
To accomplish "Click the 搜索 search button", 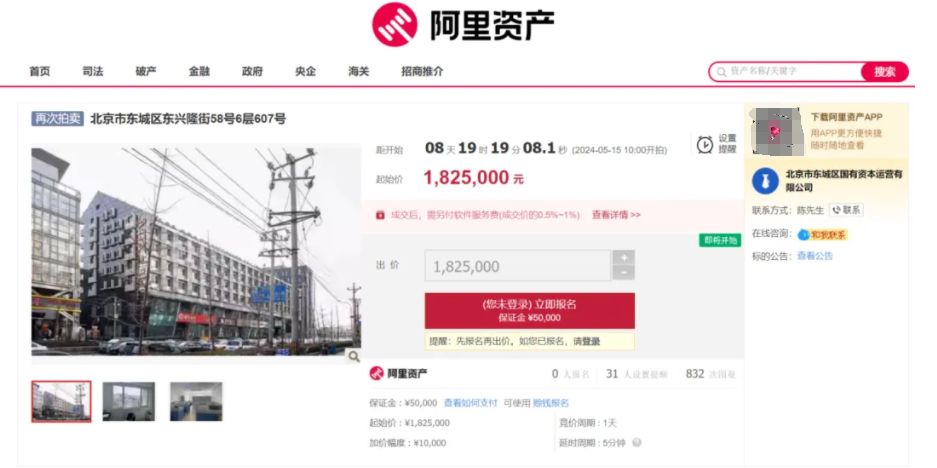I will (x=884, y=72).
